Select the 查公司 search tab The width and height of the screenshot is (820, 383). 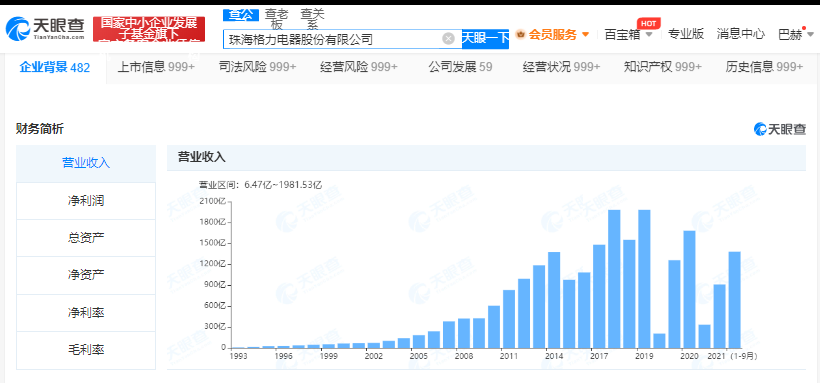pyautogui.click(x=241, y=14)
